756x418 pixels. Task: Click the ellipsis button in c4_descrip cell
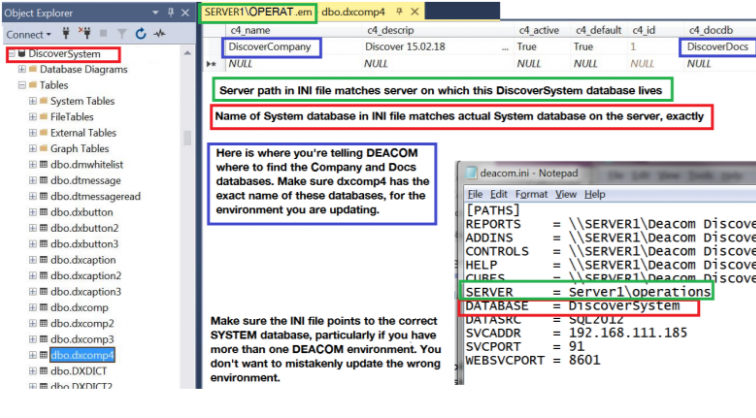click(505, 47)
